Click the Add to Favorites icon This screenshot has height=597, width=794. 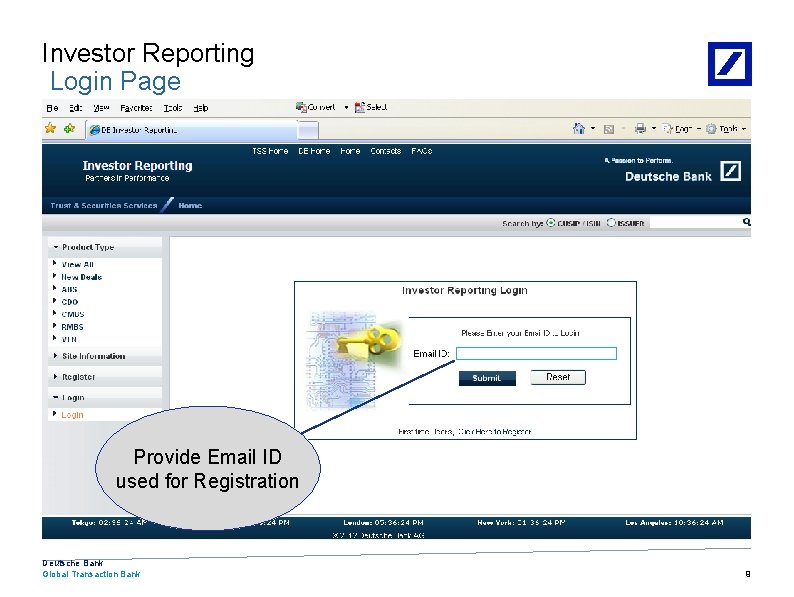coord(69,128)
